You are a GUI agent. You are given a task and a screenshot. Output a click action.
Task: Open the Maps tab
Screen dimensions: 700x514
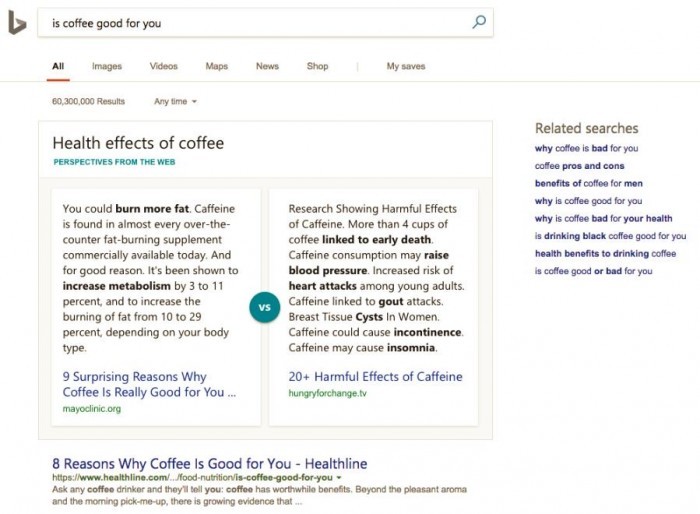pyautogui.click(x=216, y=66)
